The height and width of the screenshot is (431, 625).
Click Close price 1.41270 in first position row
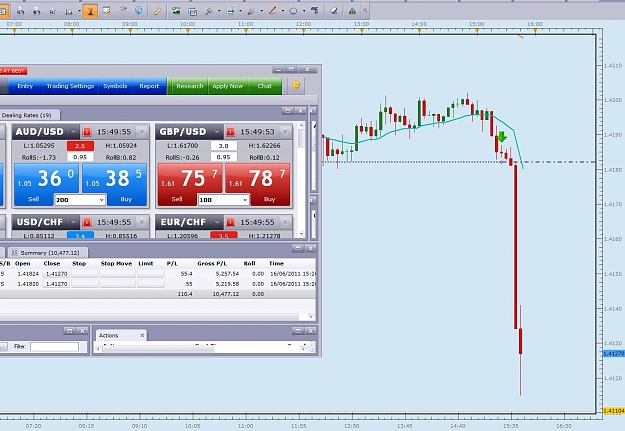(55, 274)
